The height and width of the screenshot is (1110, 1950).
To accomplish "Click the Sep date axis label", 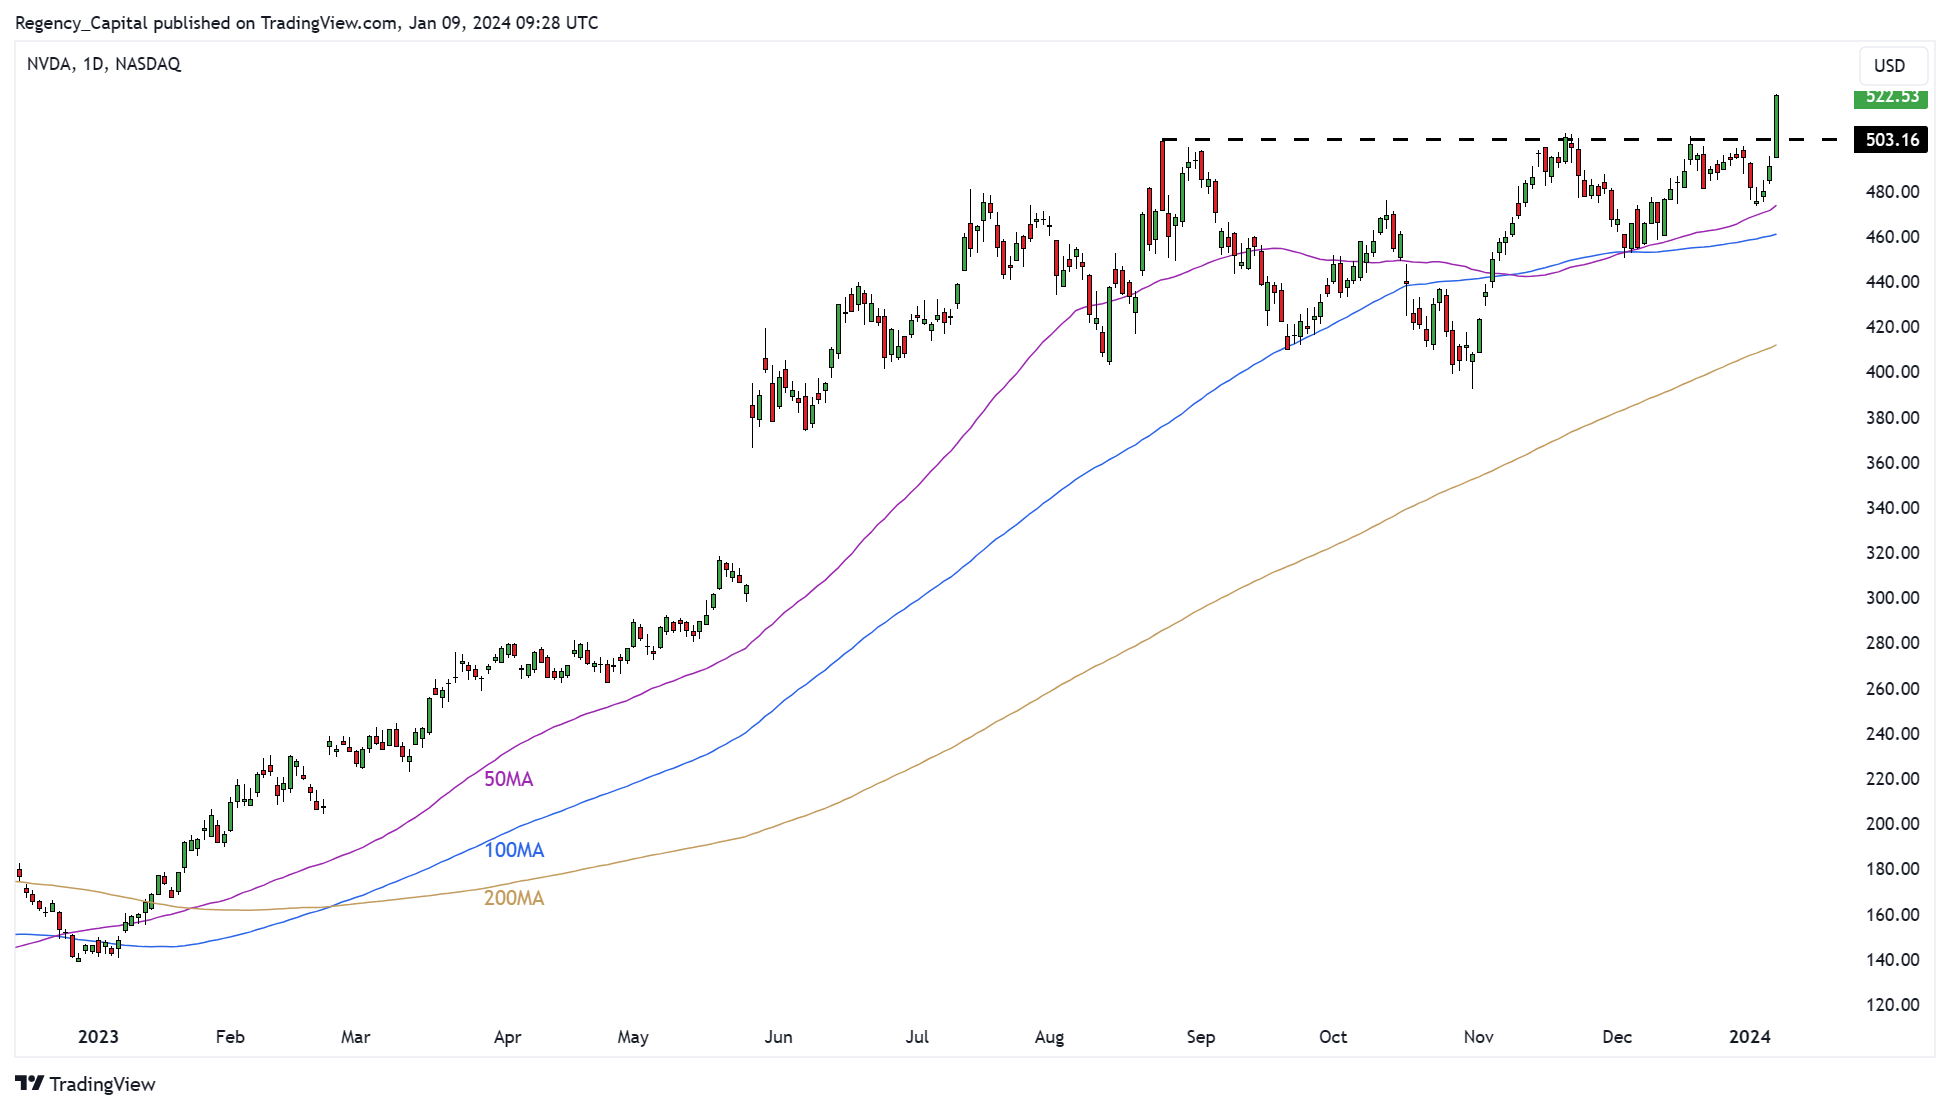I will 1201,1037.
